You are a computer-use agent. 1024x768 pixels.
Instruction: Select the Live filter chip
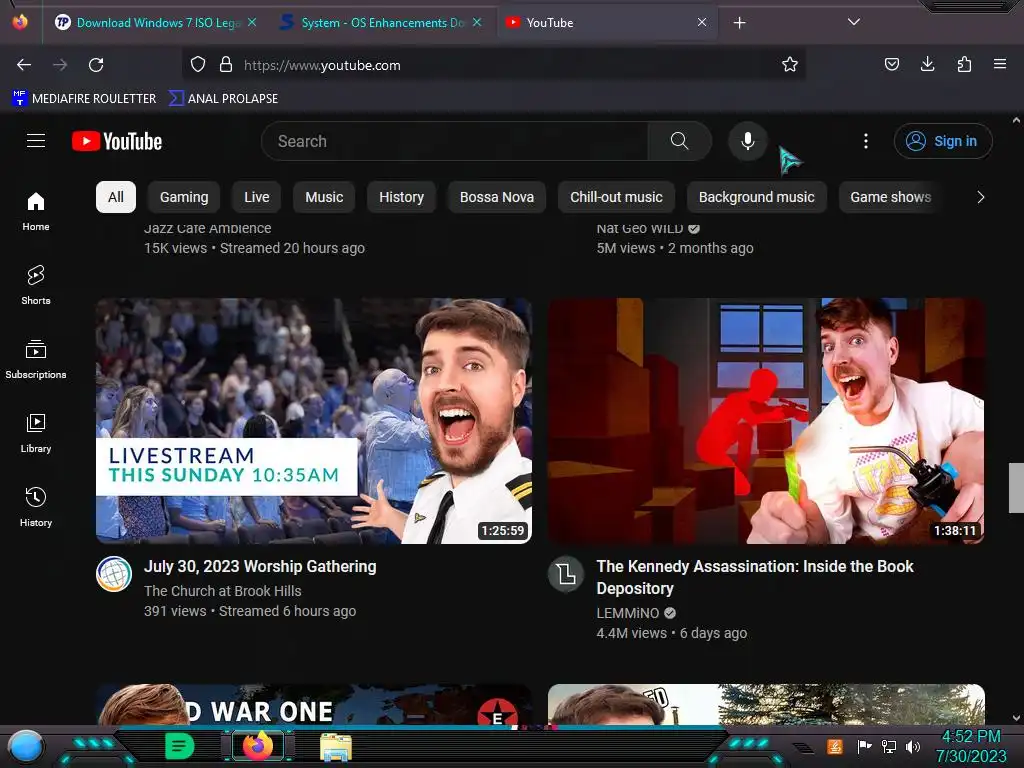pos(257,197)
